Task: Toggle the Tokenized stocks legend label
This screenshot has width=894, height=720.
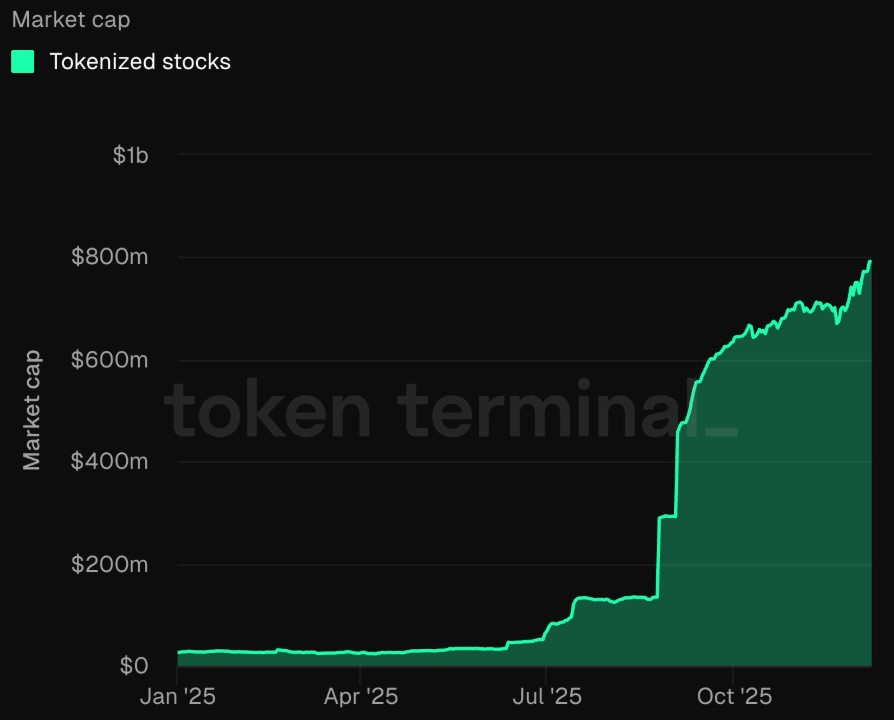Action: click(140, 62)
